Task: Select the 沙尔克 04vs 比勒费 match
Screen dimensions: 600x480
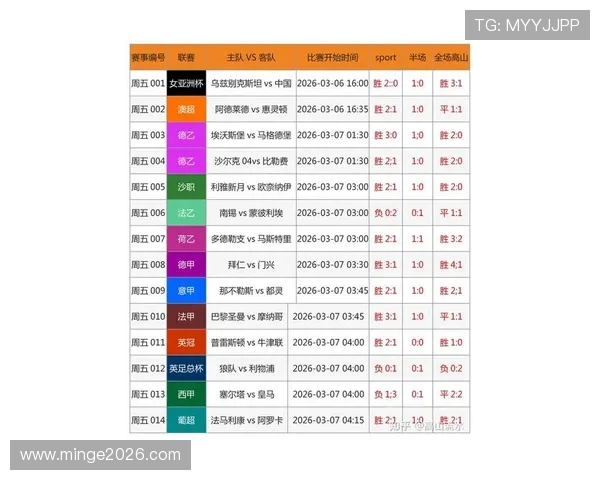Action: tap(251, 161)
